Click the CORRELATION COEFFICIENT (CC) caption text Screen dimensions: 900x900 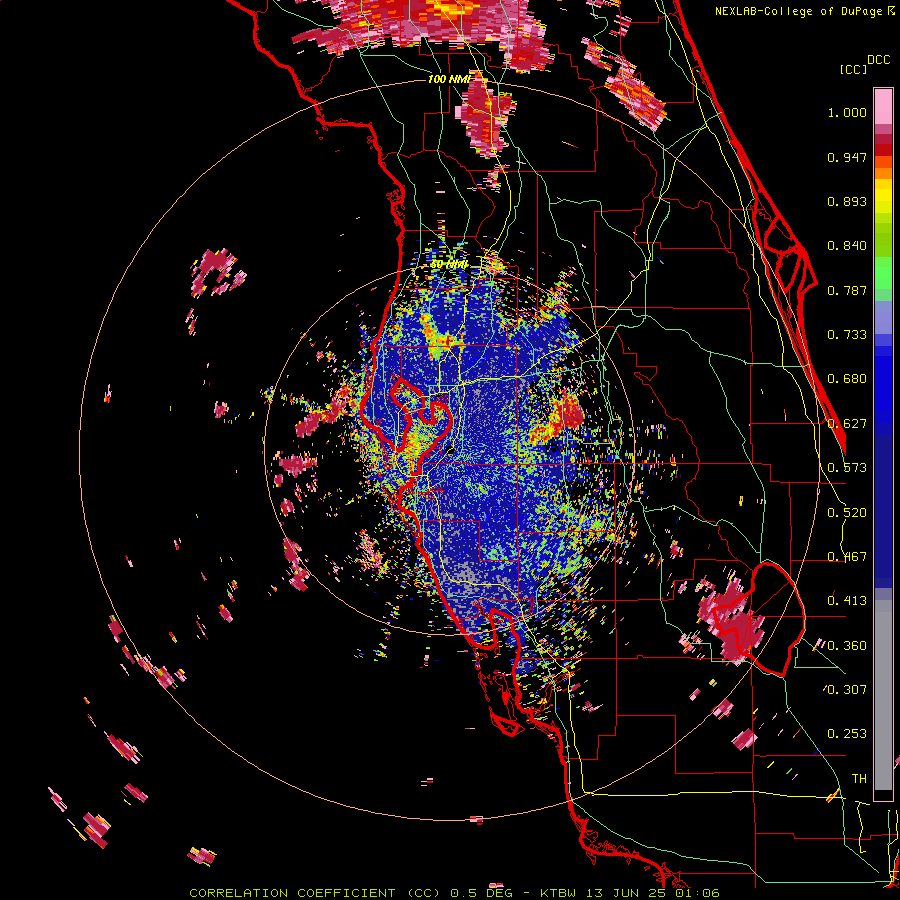tap(315, 893)
